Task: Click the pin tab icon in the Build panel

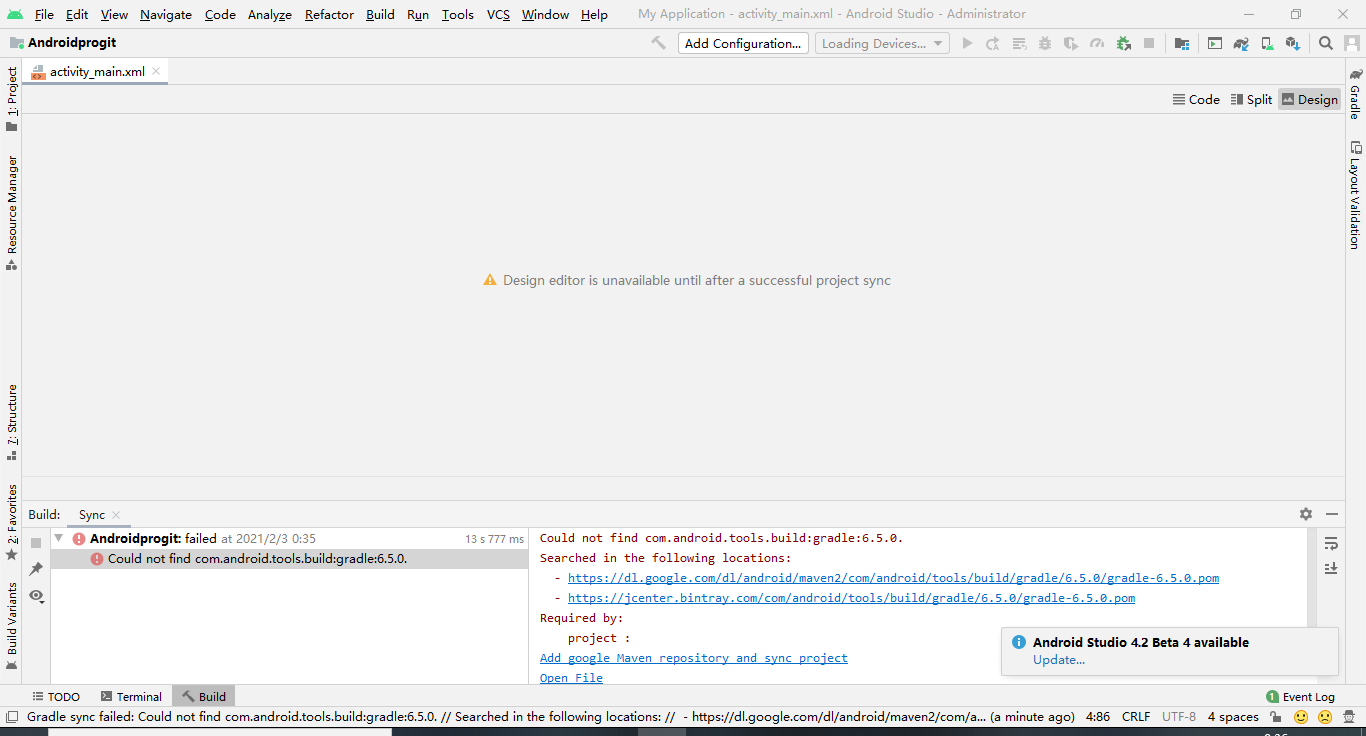Action: coord(36,568)
